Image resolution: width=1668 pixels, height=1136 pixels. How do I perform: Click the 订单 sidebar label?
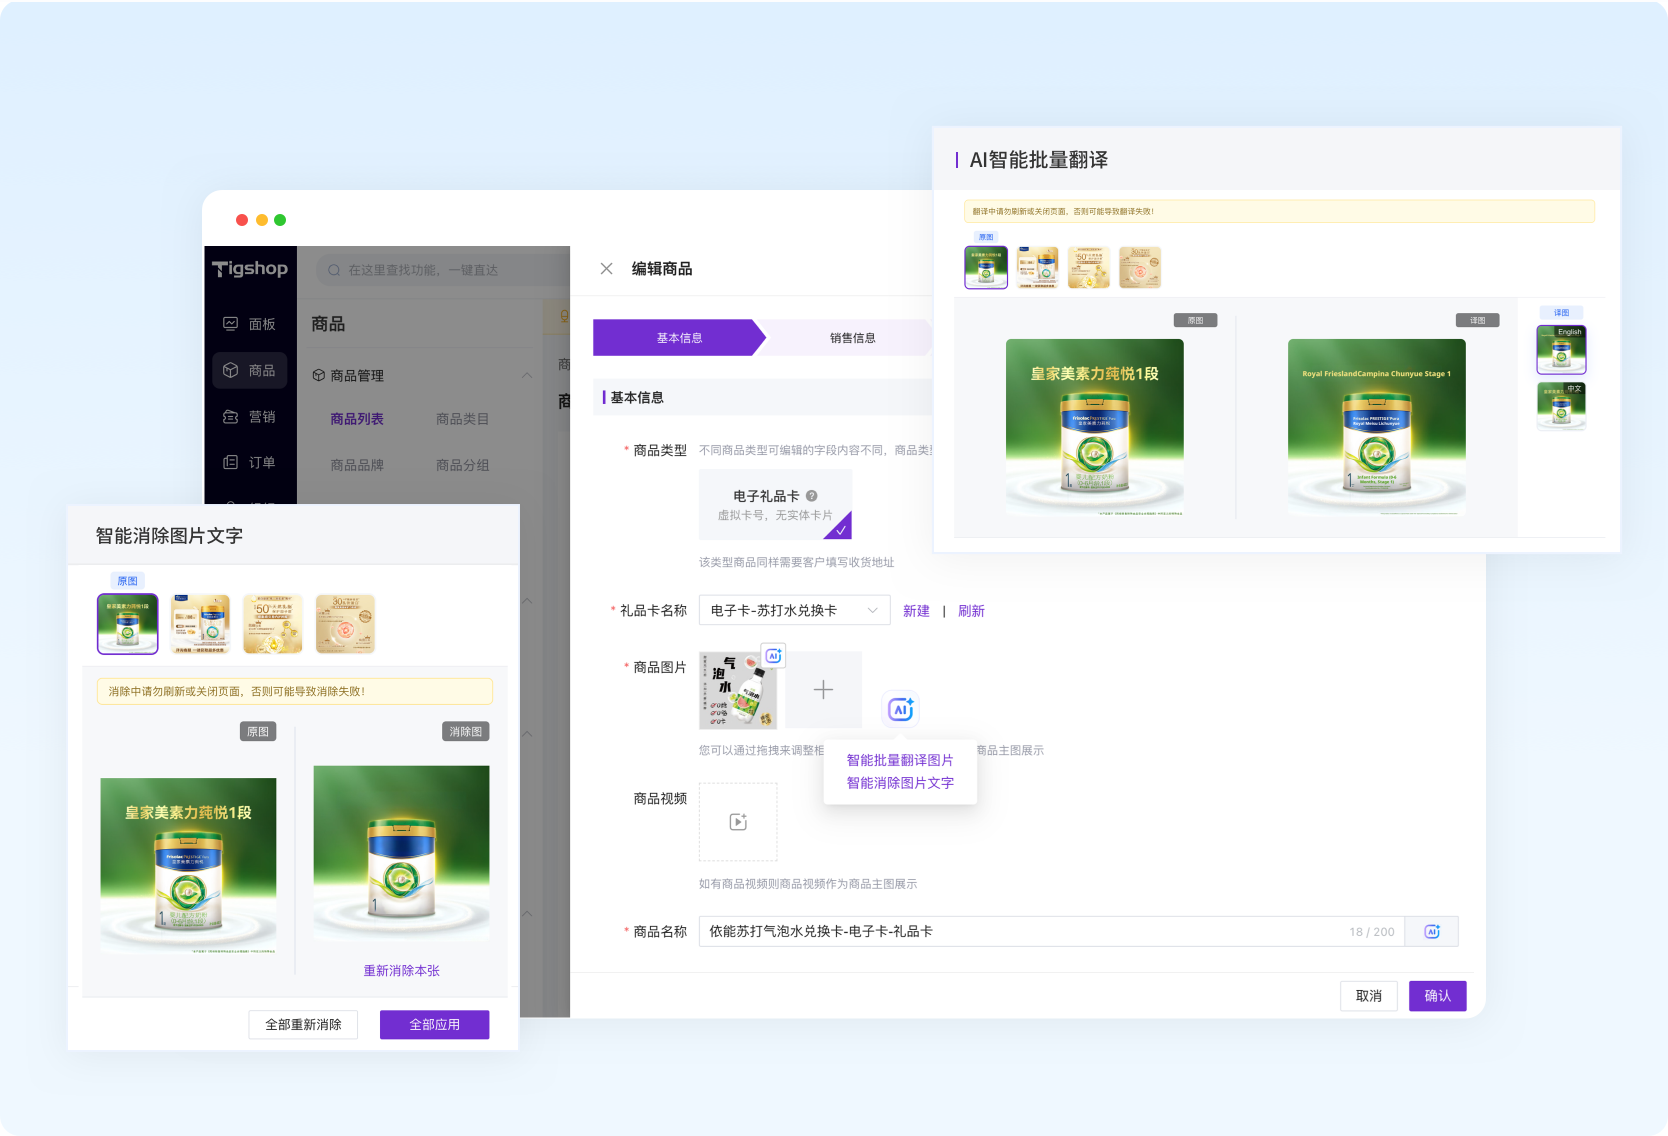tap(262, 463)
